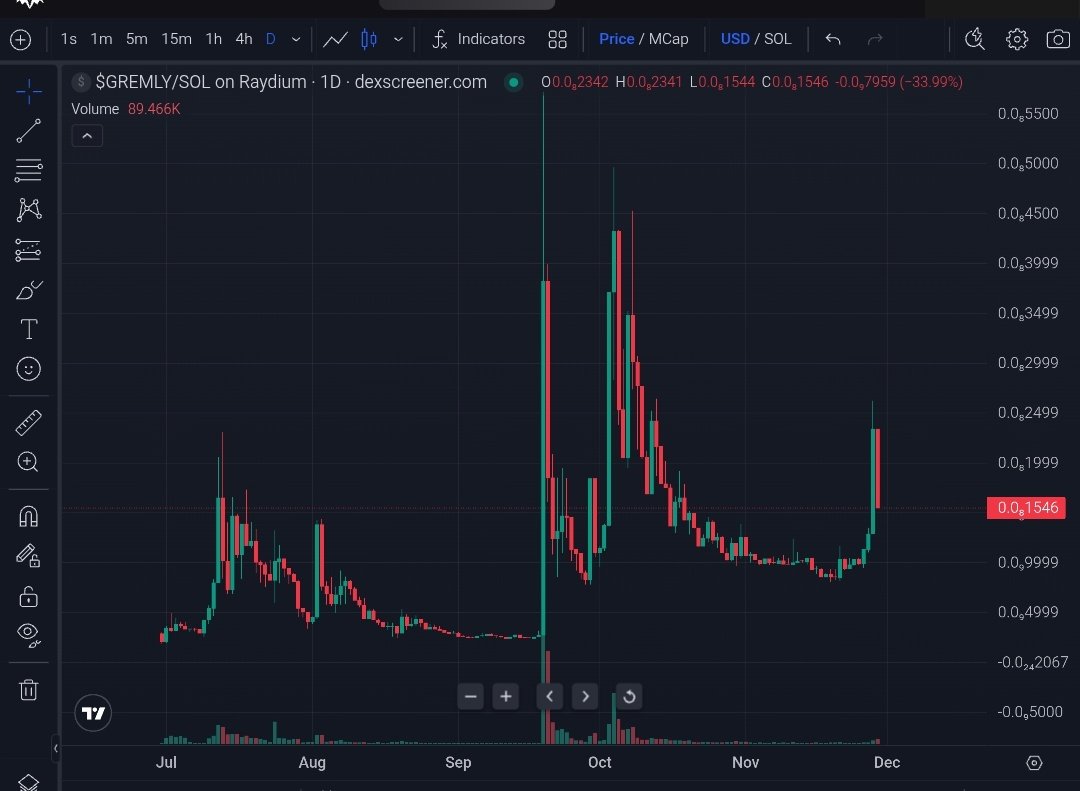
Task: Select the Brush drawing tool
Action: click(x=28, y=290)
